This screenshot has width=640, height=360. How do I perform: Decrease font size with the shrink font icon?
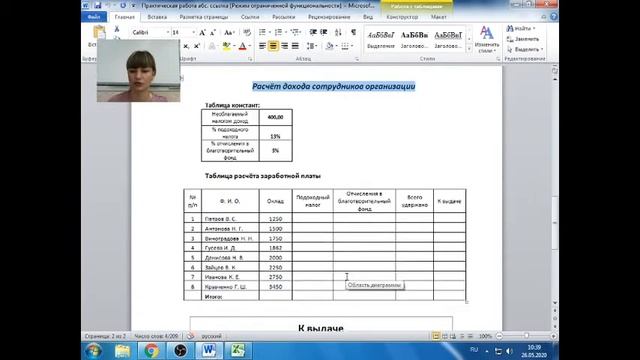coord(212,33)
